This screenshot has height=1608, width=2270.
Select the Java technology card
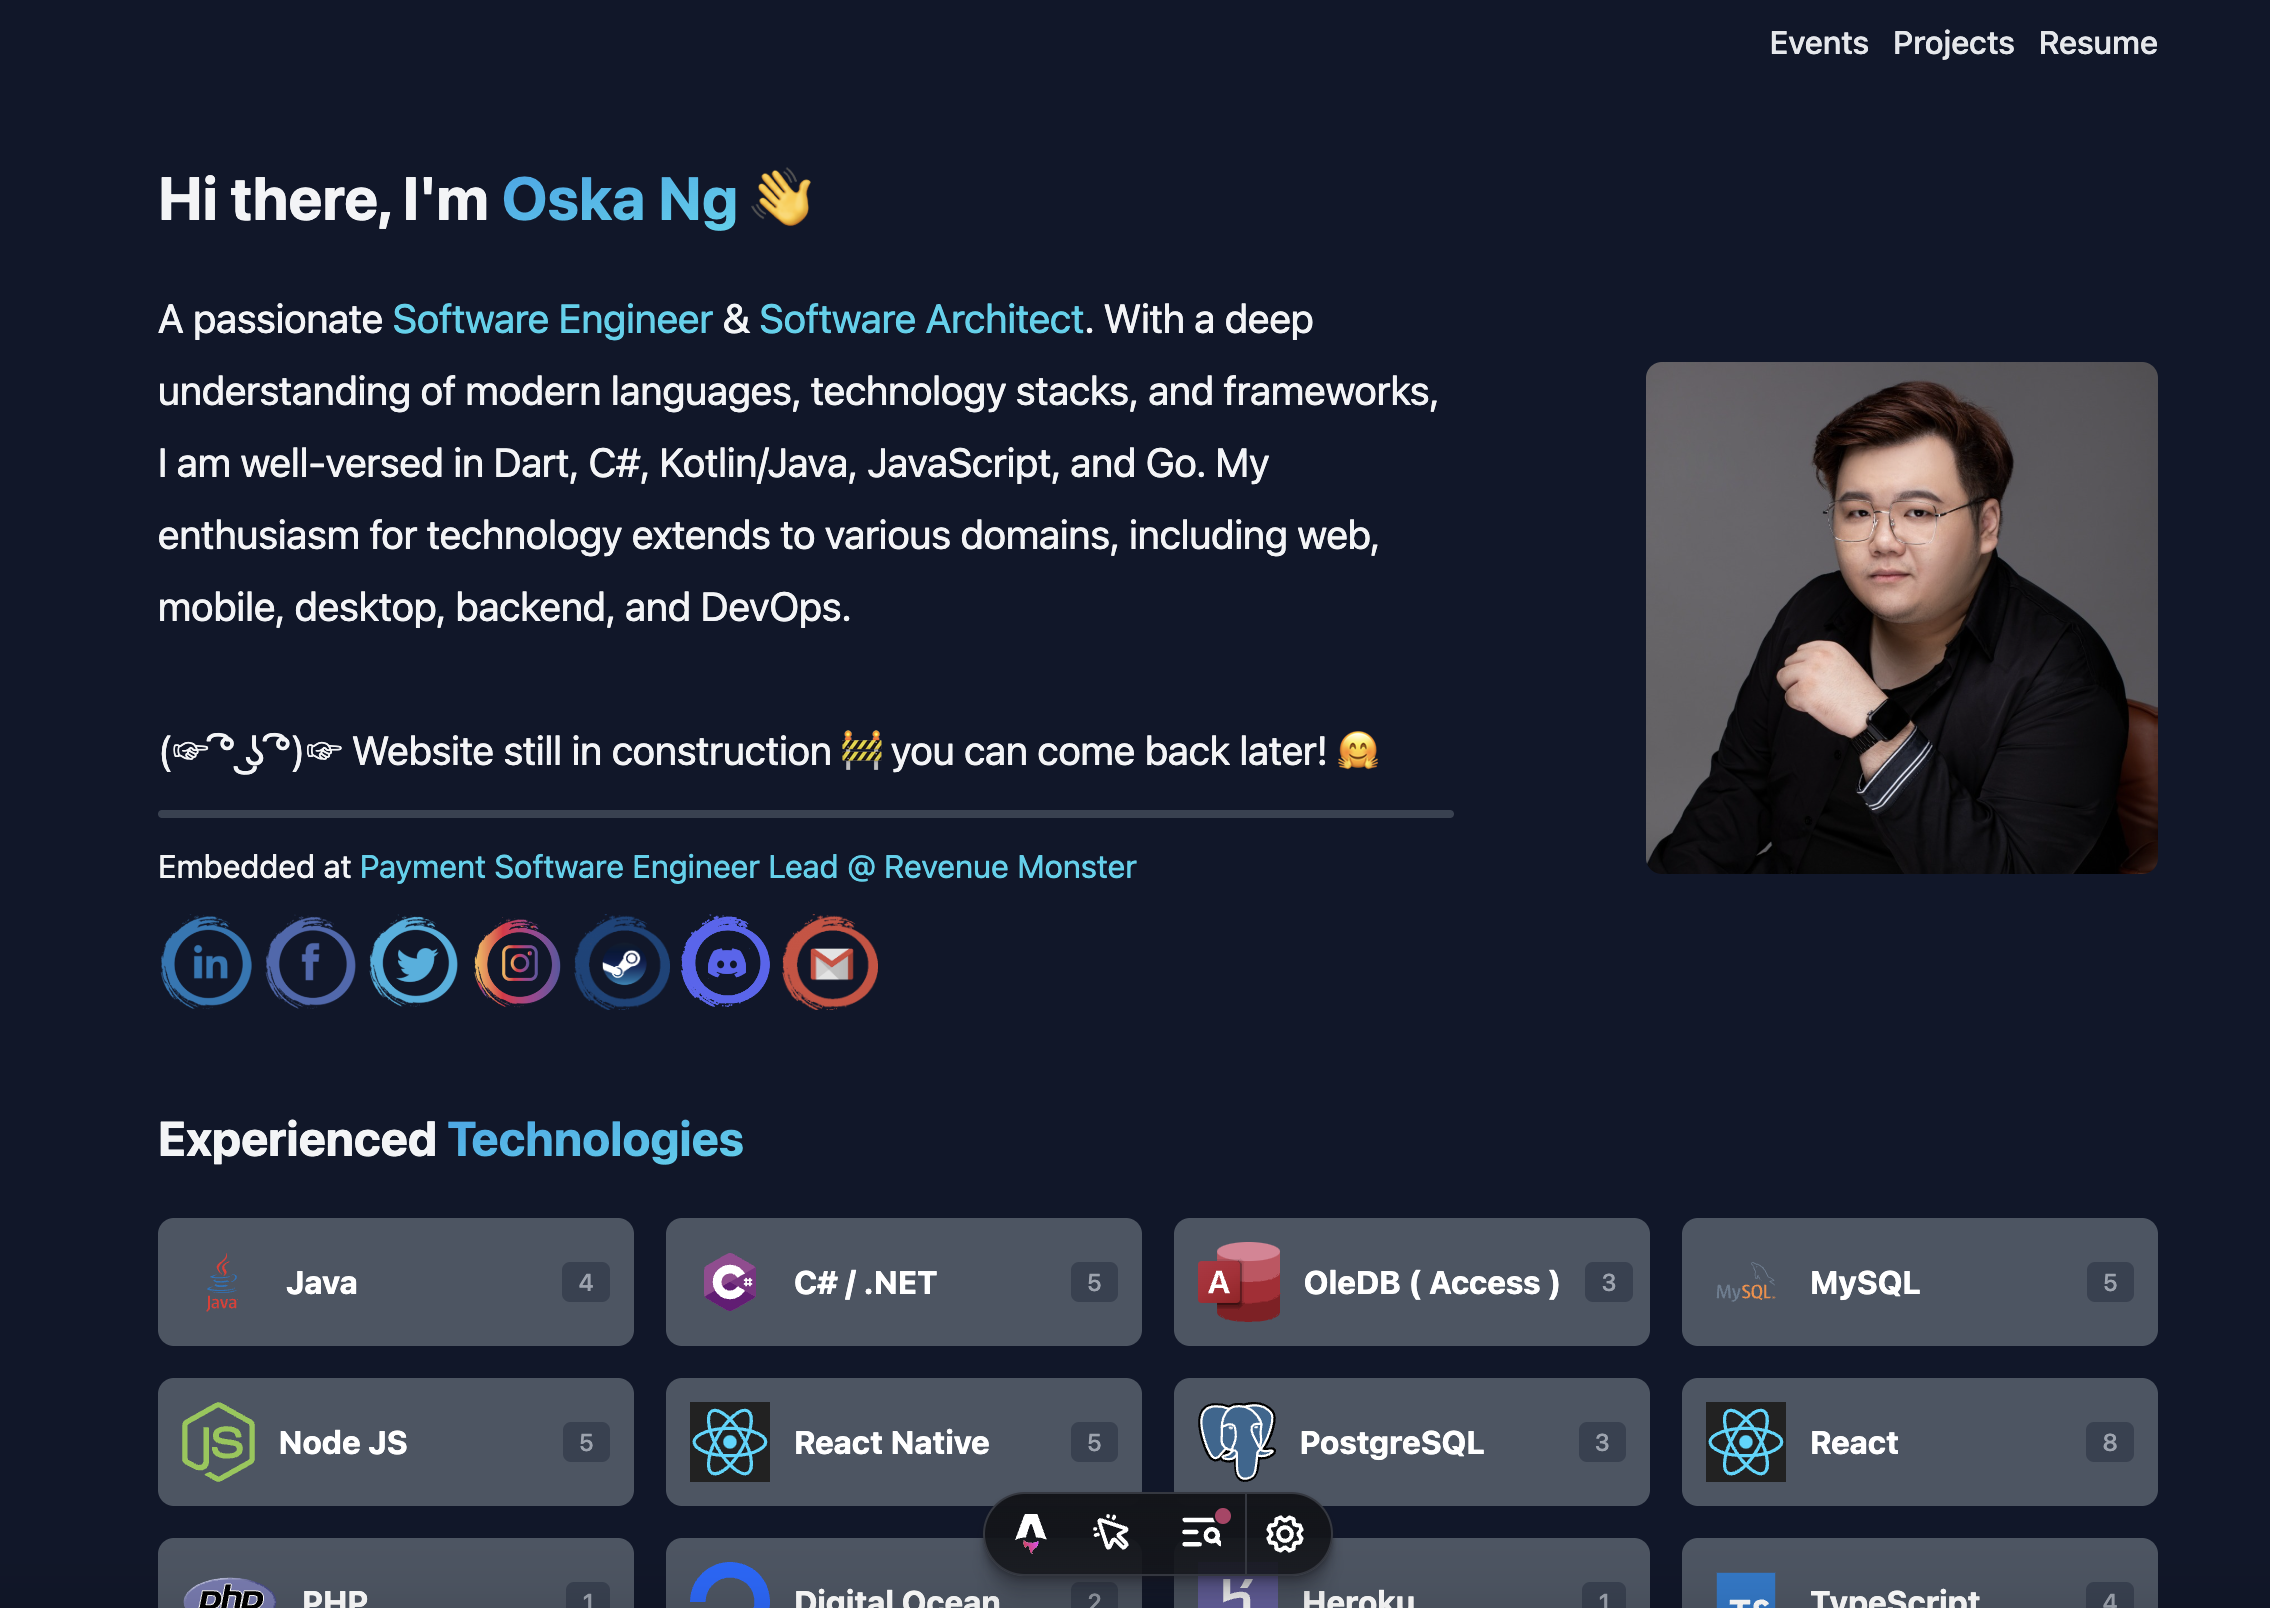[395, 1281]
